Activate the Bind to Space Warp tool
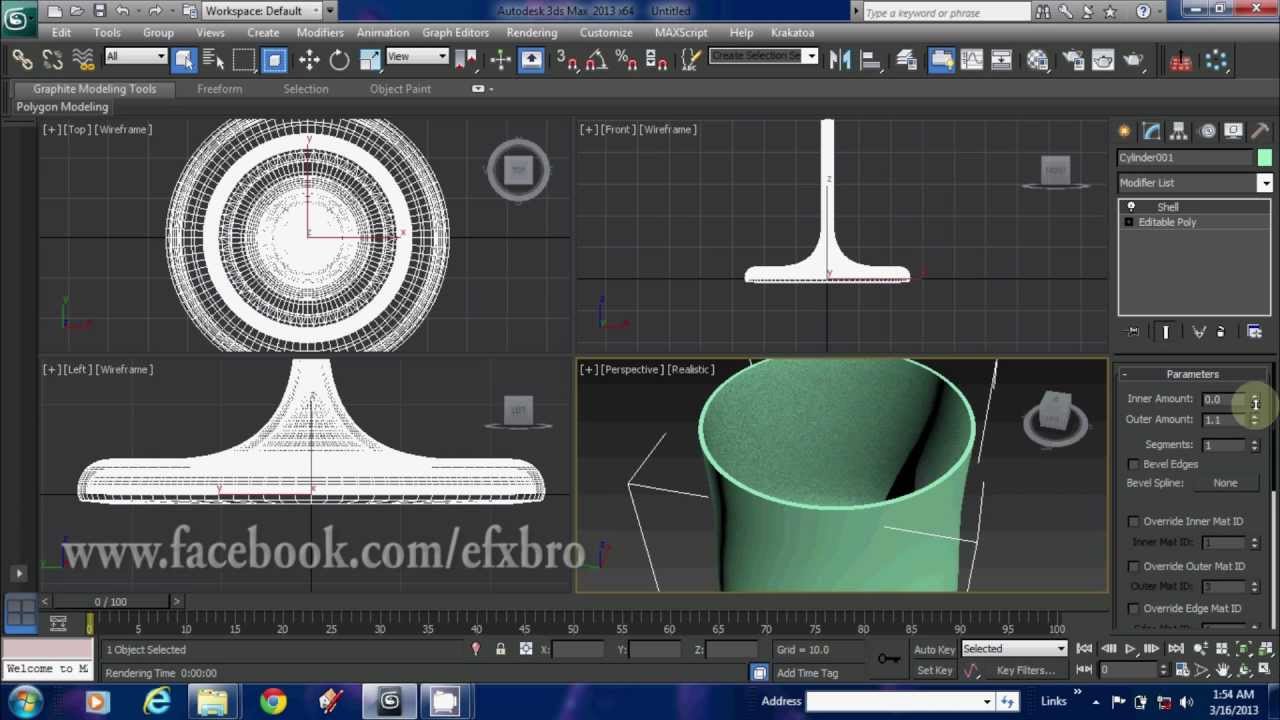 coord(83,60)
